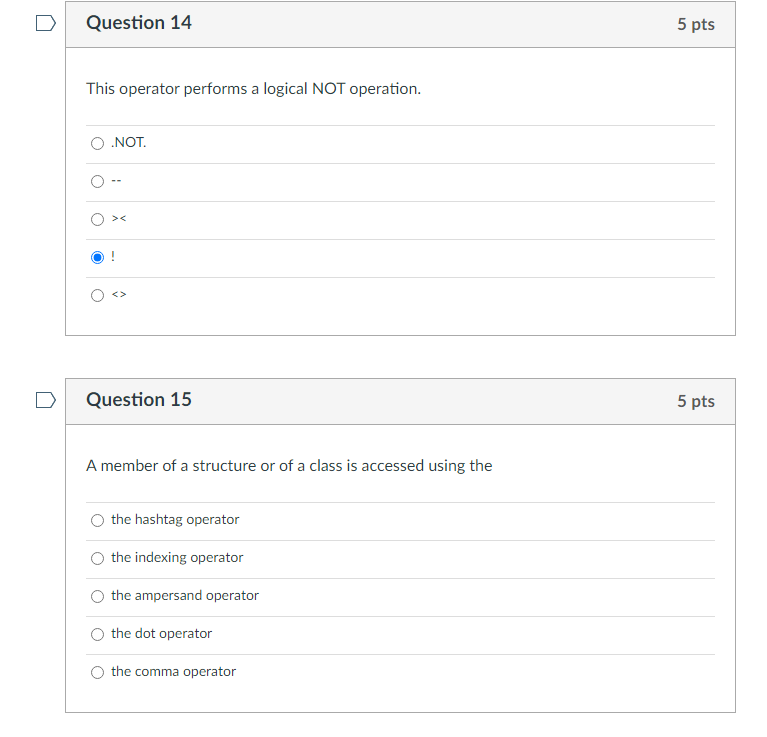Choose the hashtag operator radio button
767x737 pixels.
pyautogui.click(x=97, y=520)
